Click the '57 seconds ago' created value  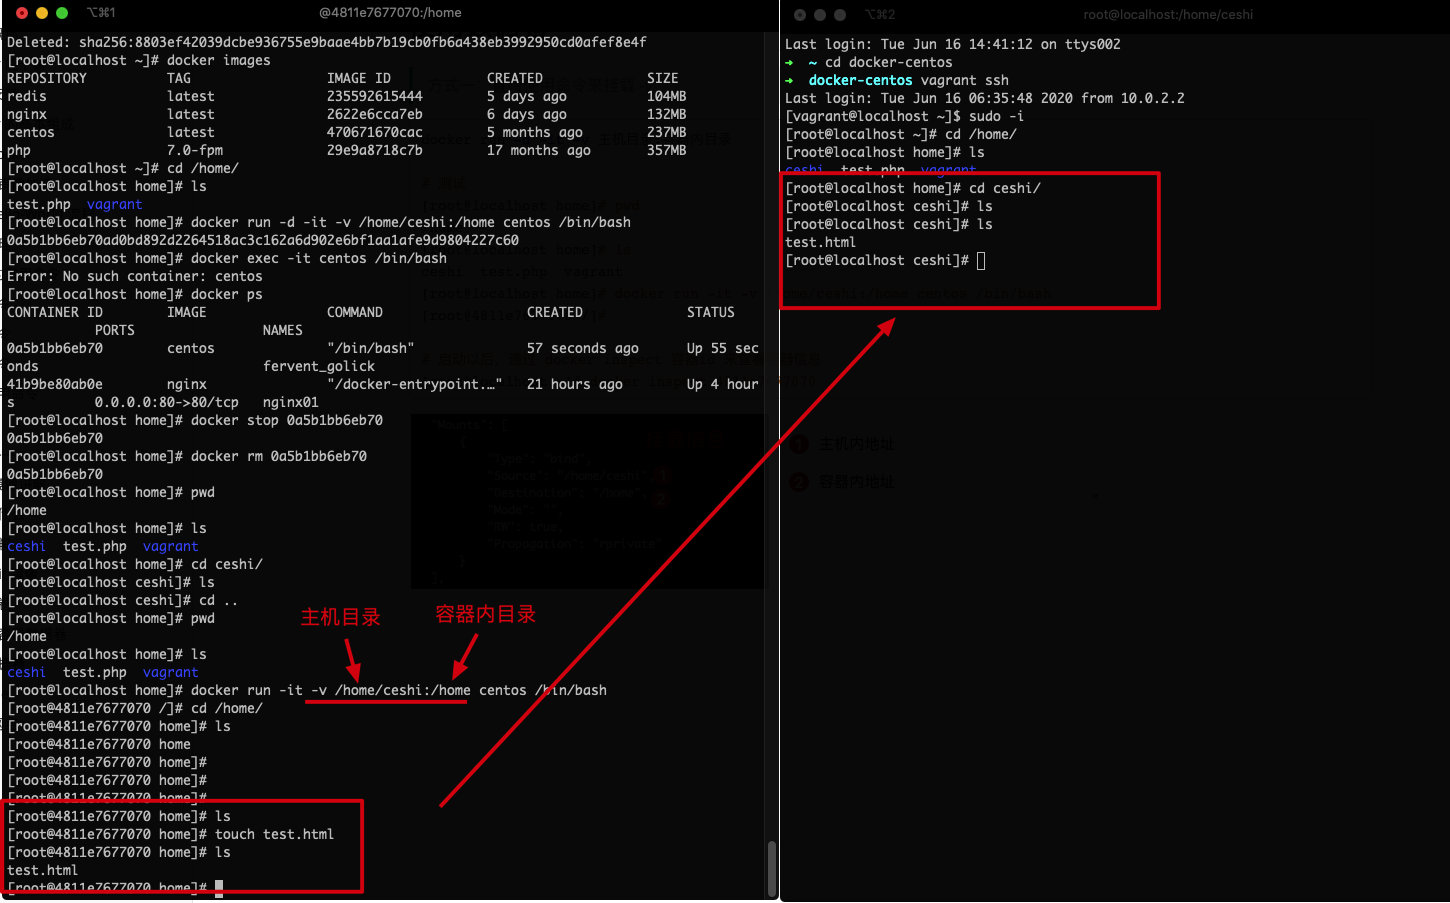pos(583,348)
